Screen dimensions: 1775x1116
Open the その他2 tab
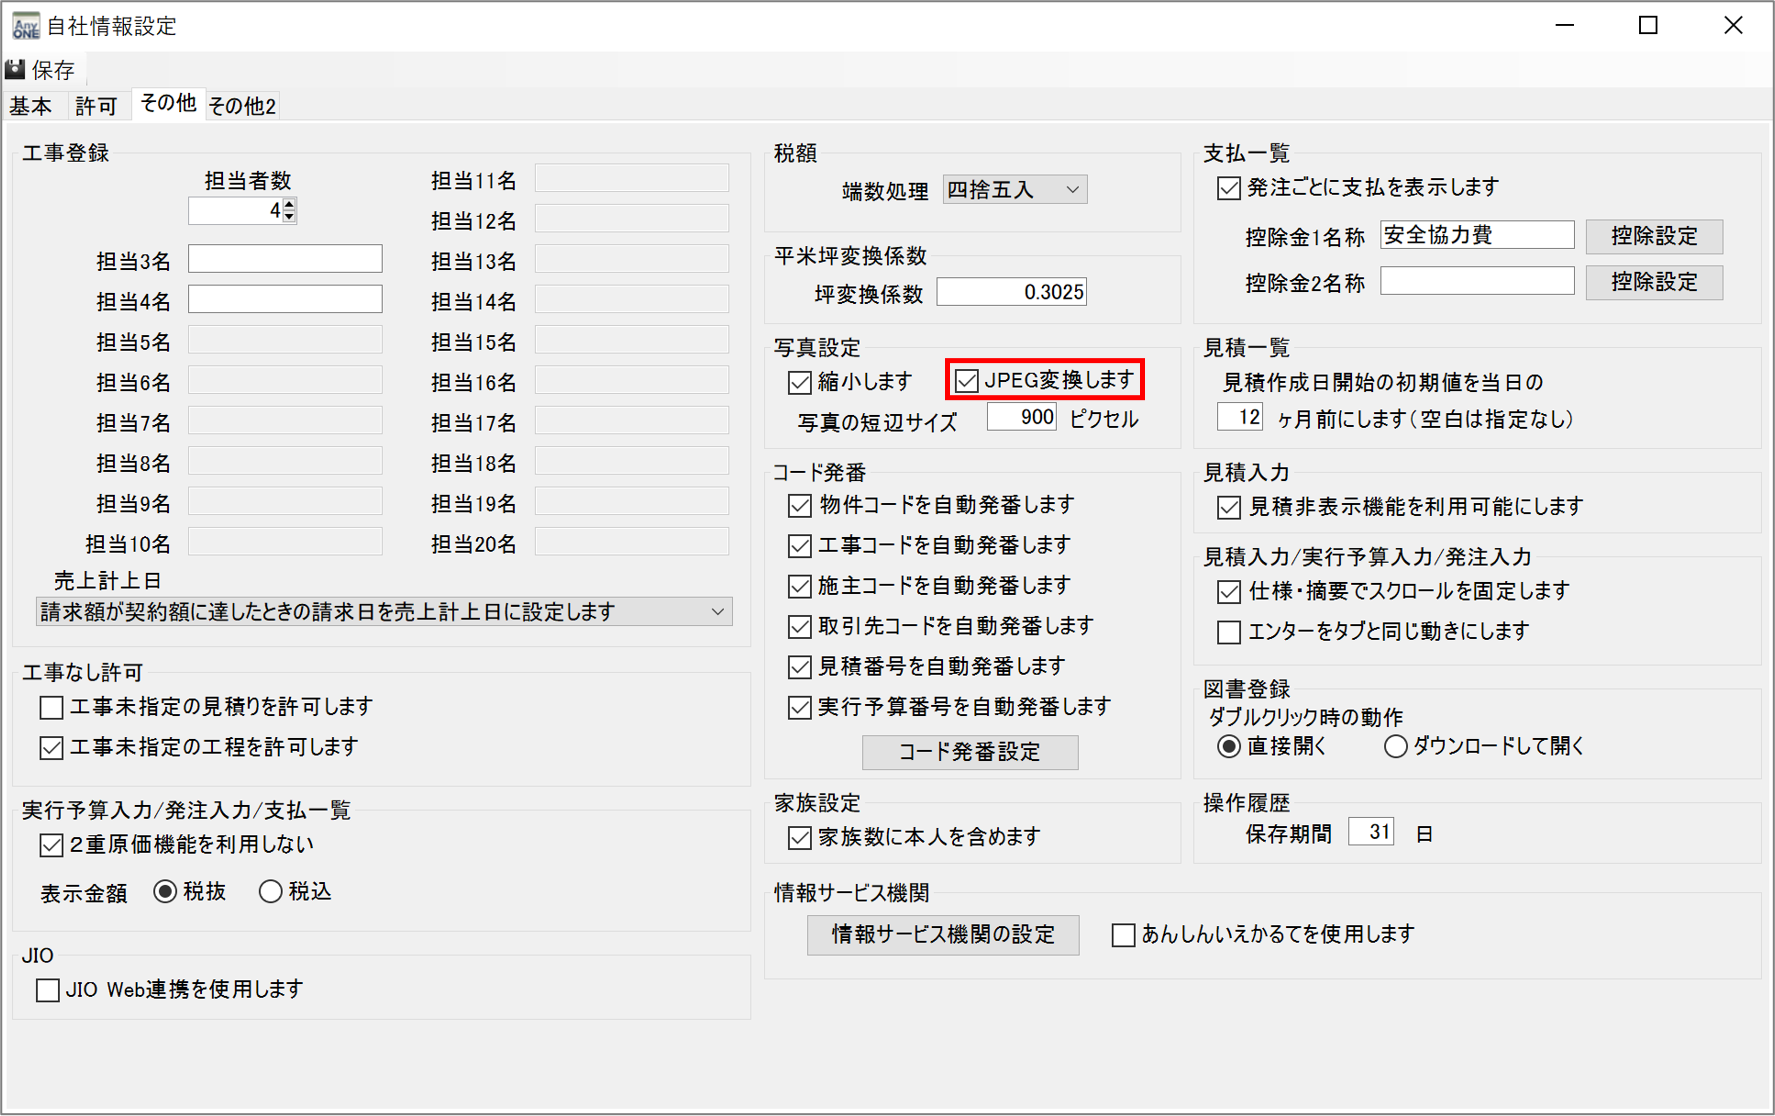[242, 106]
